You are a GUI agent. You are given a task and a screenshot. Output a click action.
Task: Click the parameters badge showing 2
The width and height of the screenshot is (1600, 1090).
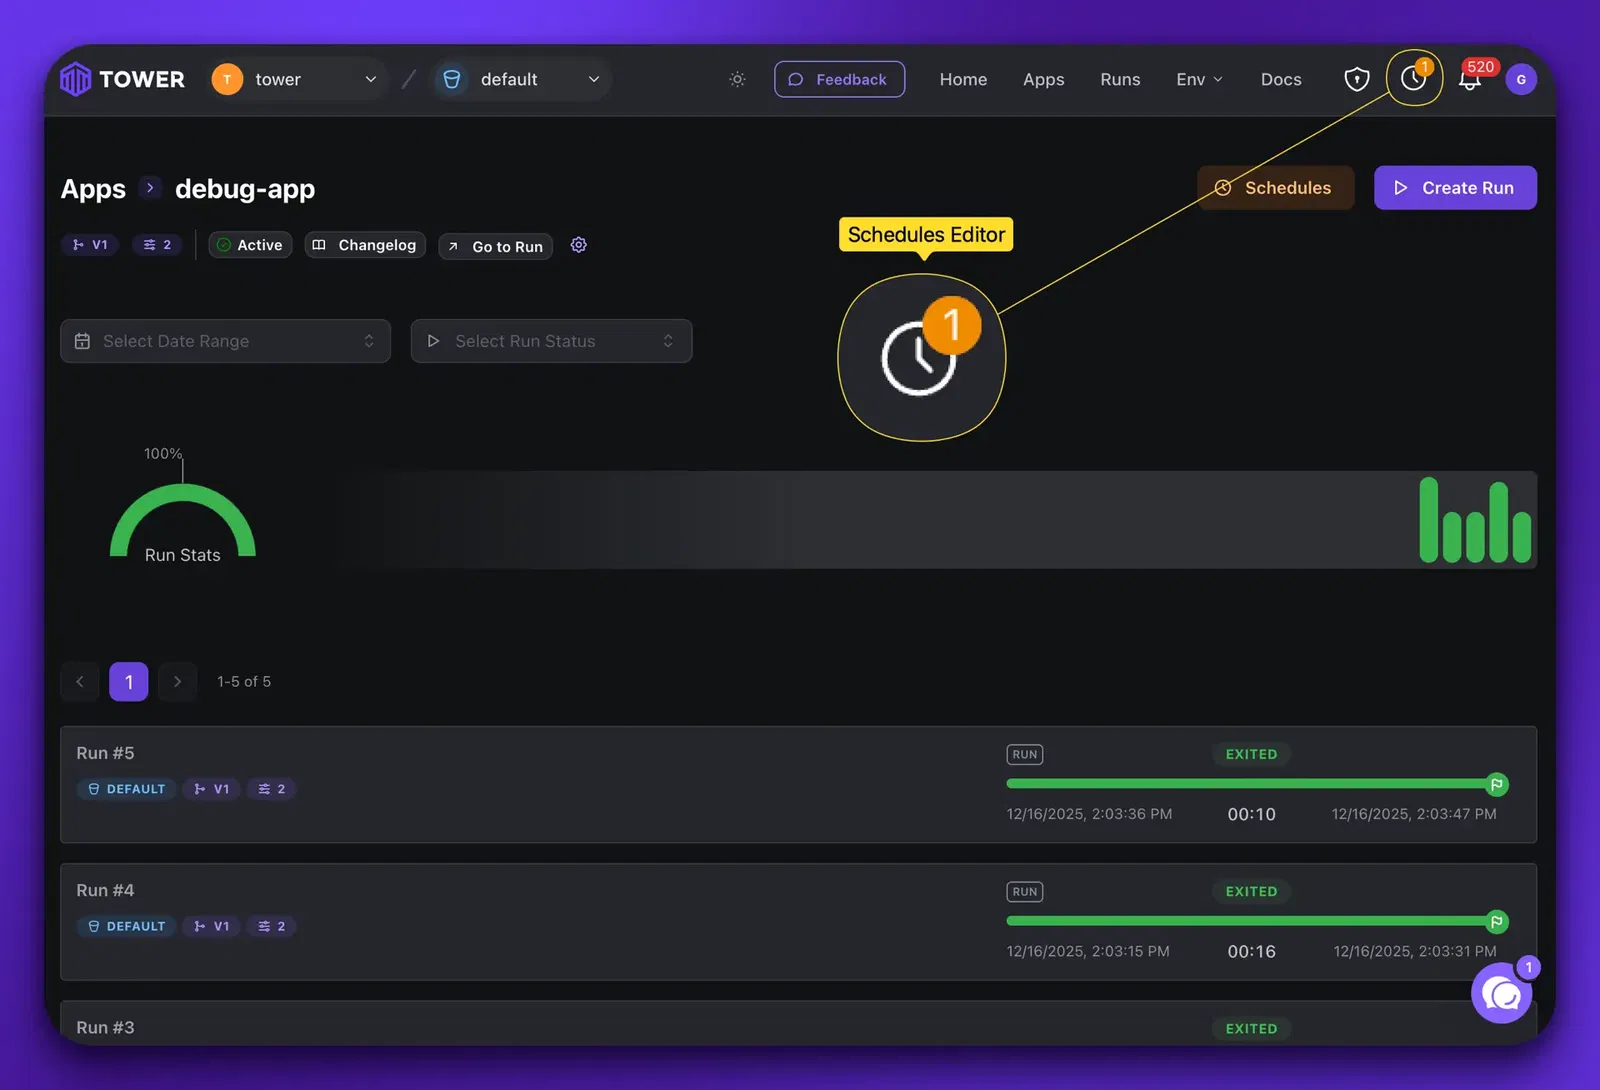click(156, 245)
